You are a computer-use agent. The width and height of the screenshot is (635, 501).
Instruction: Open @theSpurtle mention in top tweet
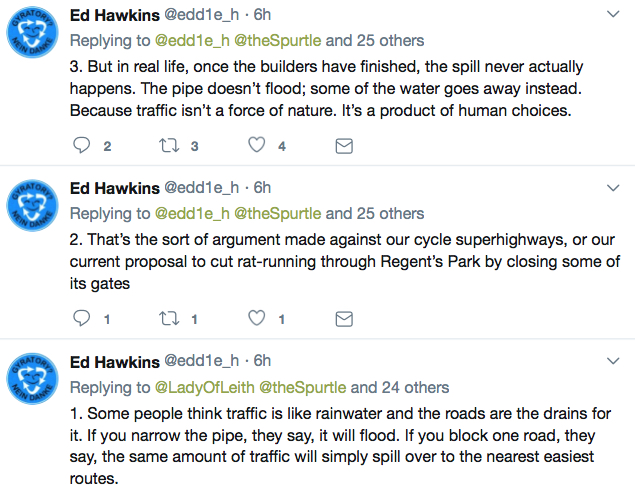pos(278,41)
